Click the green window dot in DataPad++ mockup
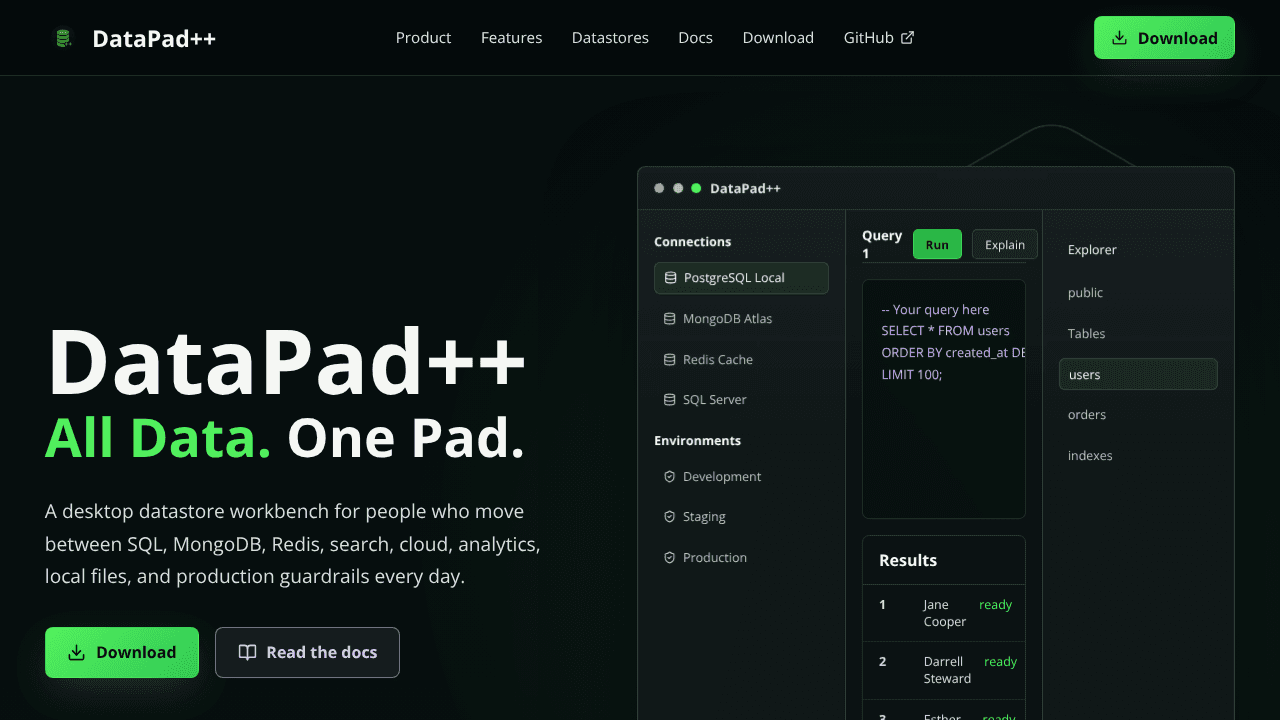 coord(696,188)
